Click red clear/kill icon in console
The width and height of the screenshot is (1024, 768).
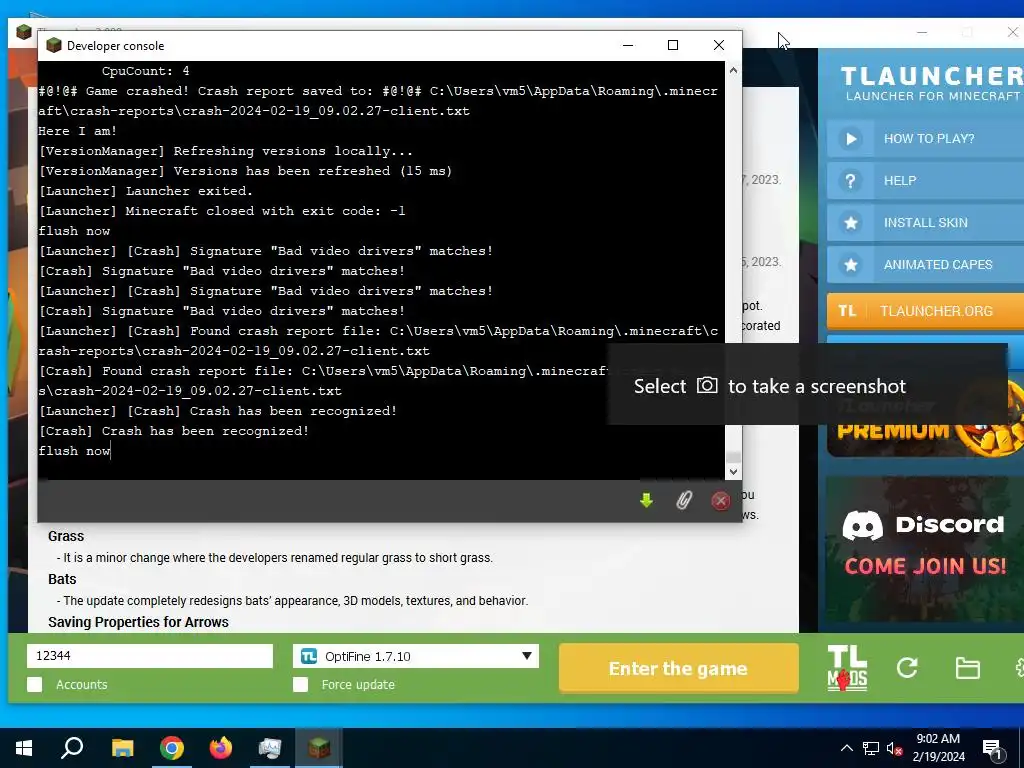[x=720, y=501]
